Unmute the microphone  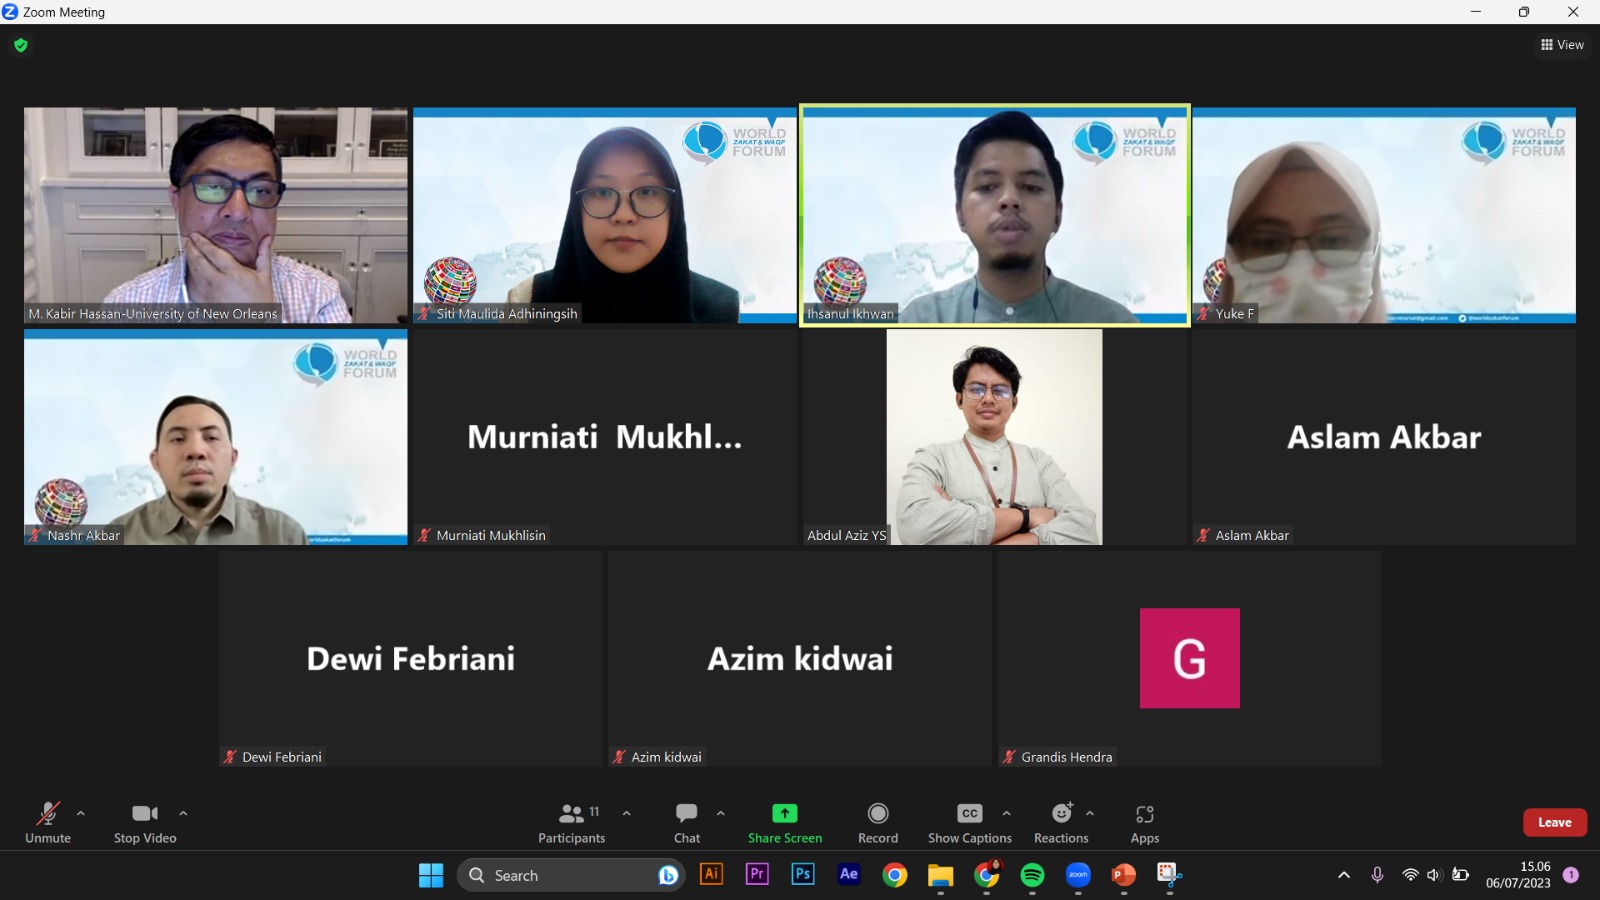(48, 822)
